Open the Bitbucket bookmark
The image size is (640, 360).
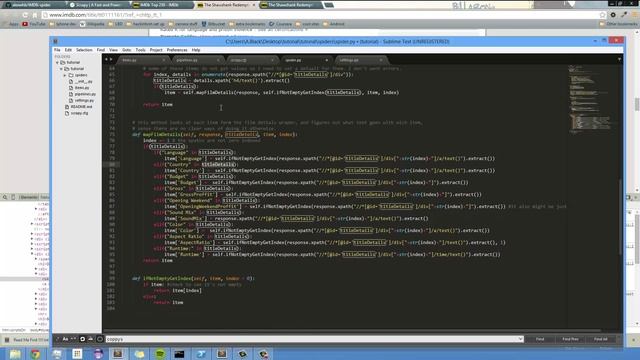click(213, 24)
